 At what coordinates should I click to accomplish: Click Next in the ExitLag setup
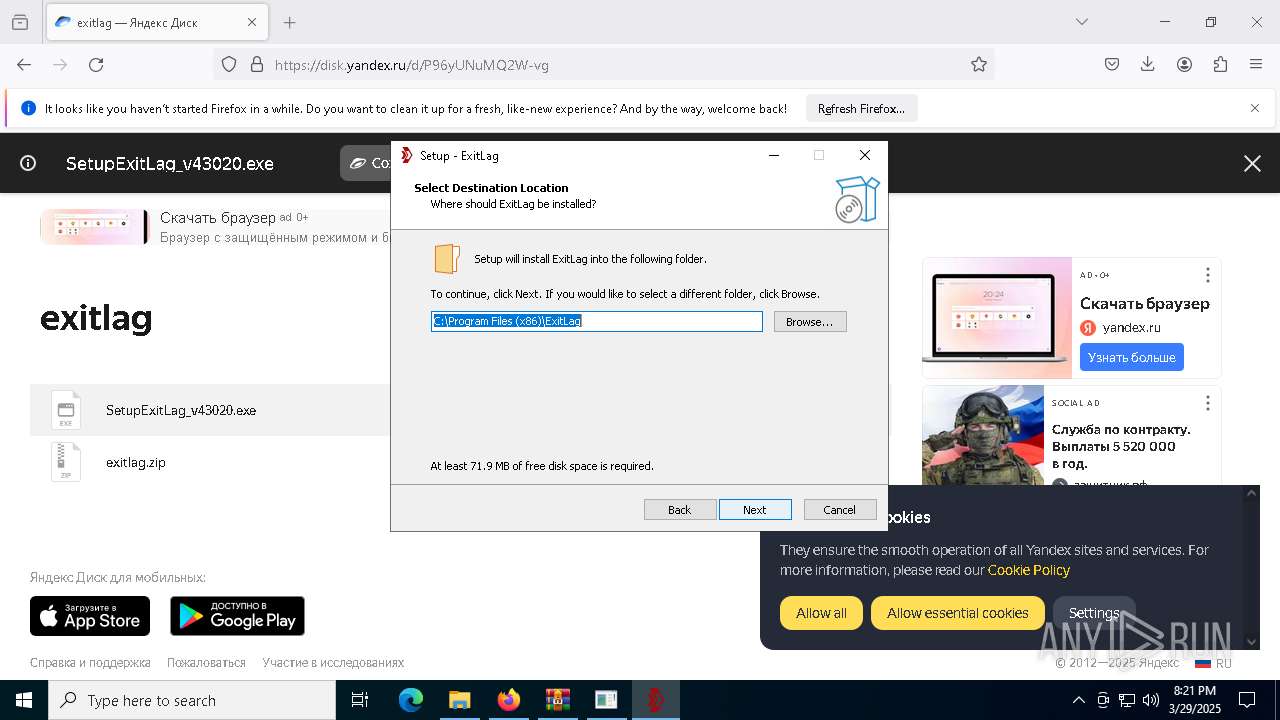755,510
